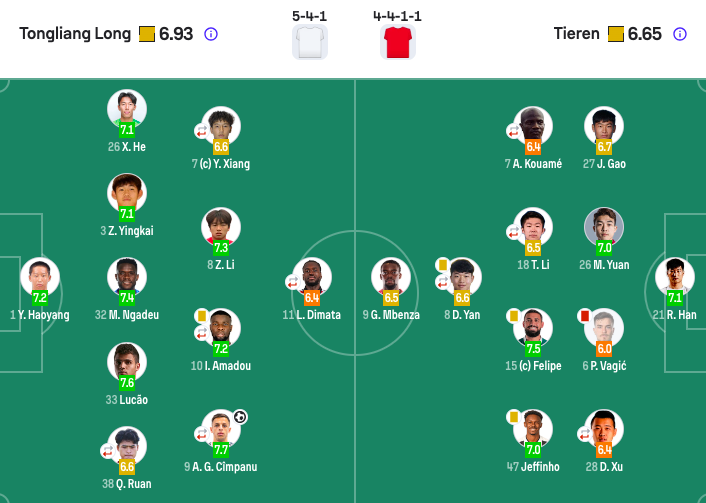The width and height of the screenshot is (706, 503).
Task: Click goal ball icon on A. G. Cîmpanu
Action: (240, 416)
